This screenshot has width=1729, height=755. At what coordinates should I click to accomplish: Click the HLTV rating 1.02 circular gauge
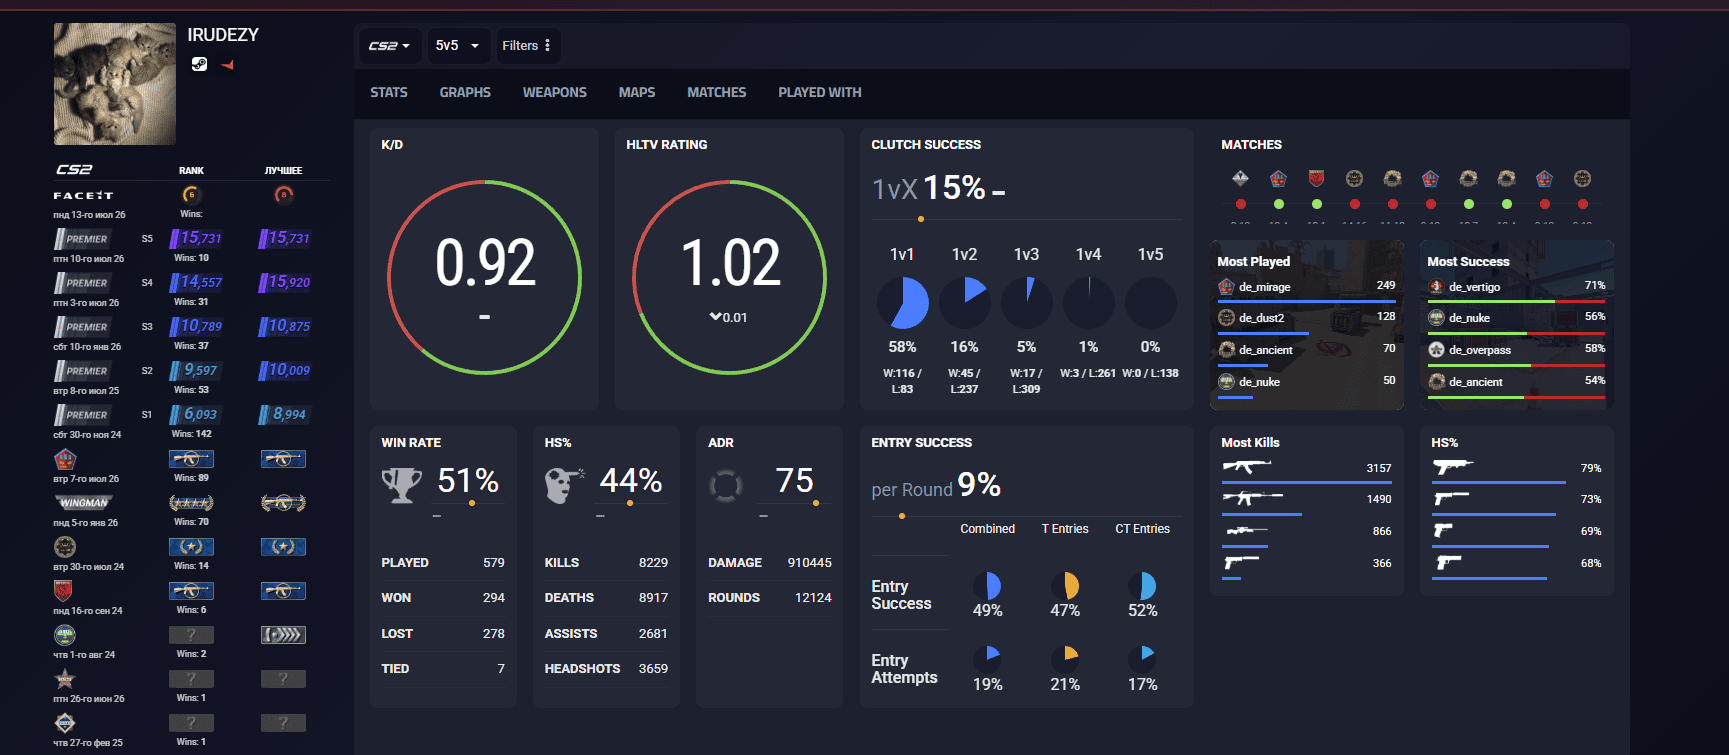(x=730, y=277)
